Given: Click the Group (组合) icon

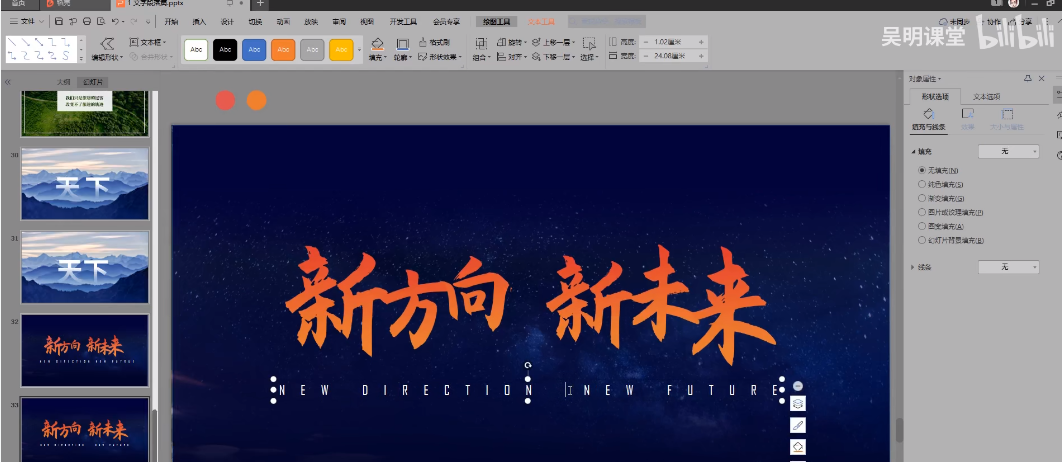Looking at the screenshot, I should [x=481, y=50].
